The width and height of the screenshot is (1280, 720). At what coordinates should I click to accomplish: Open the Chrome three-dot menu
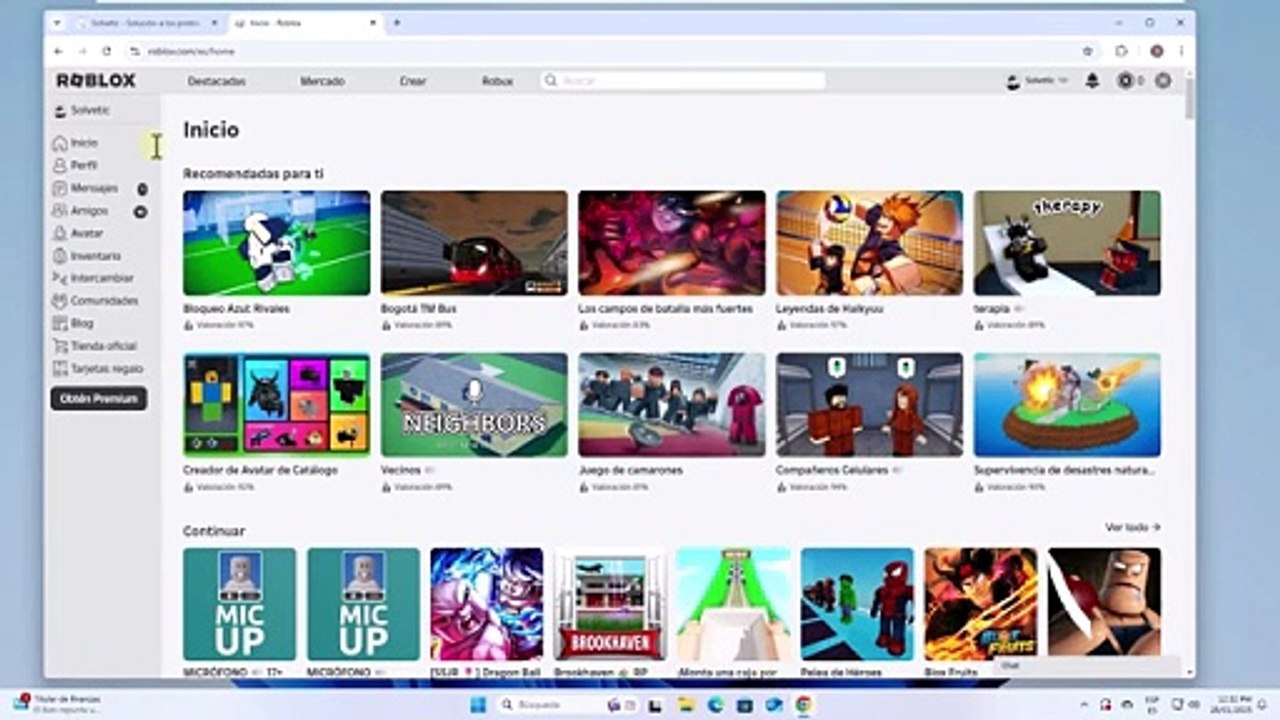1181,51
